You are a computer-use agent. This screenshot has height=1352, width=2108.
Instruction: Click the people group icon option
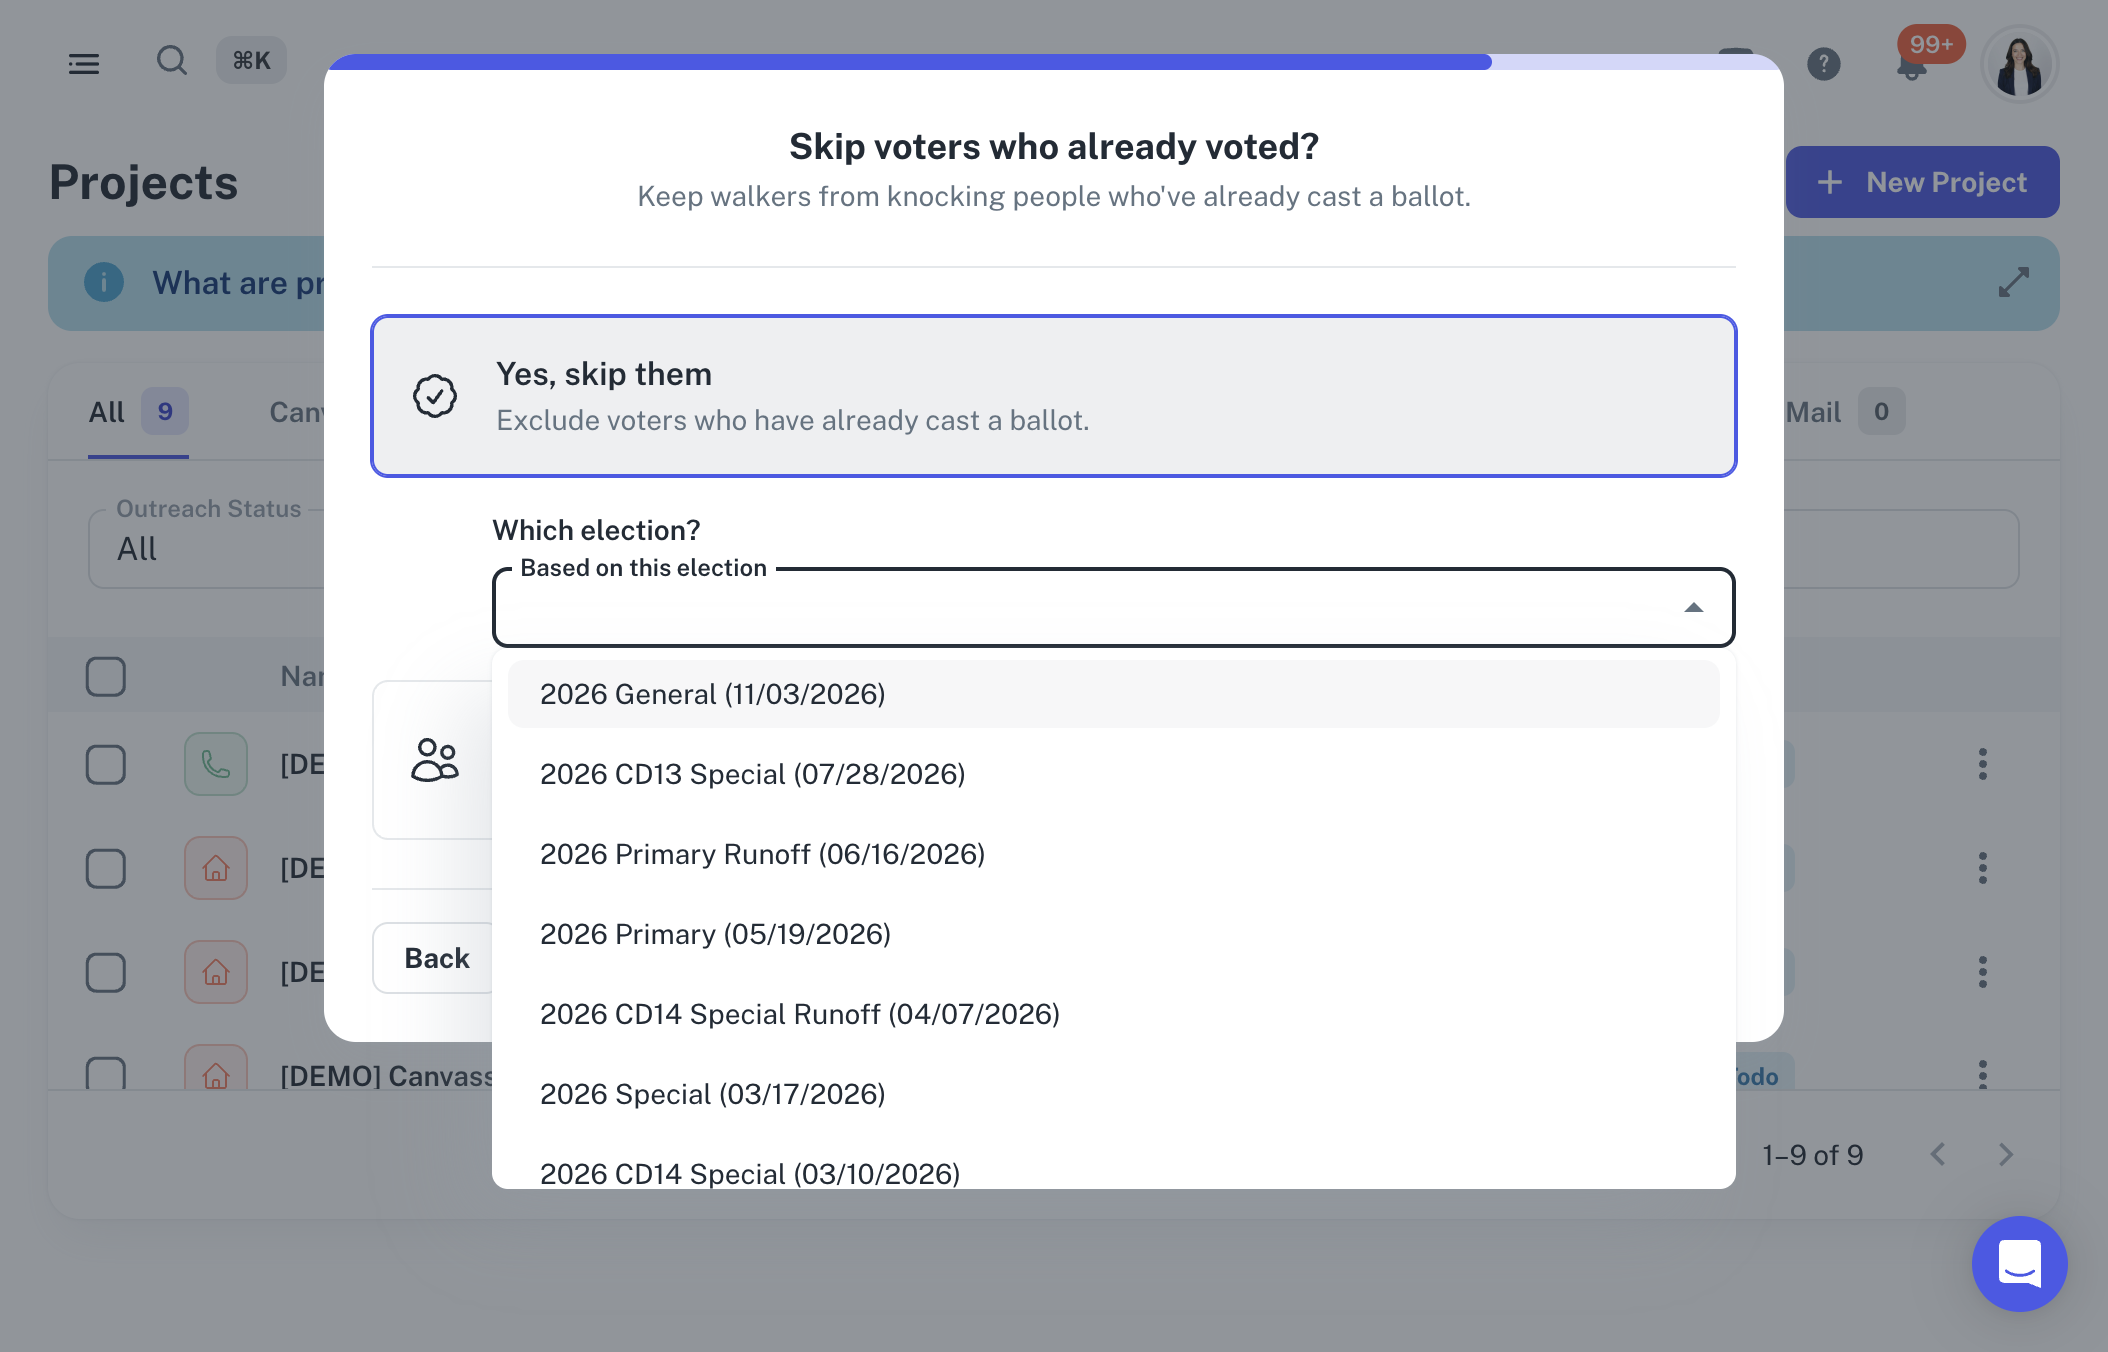tap(435, 760)
